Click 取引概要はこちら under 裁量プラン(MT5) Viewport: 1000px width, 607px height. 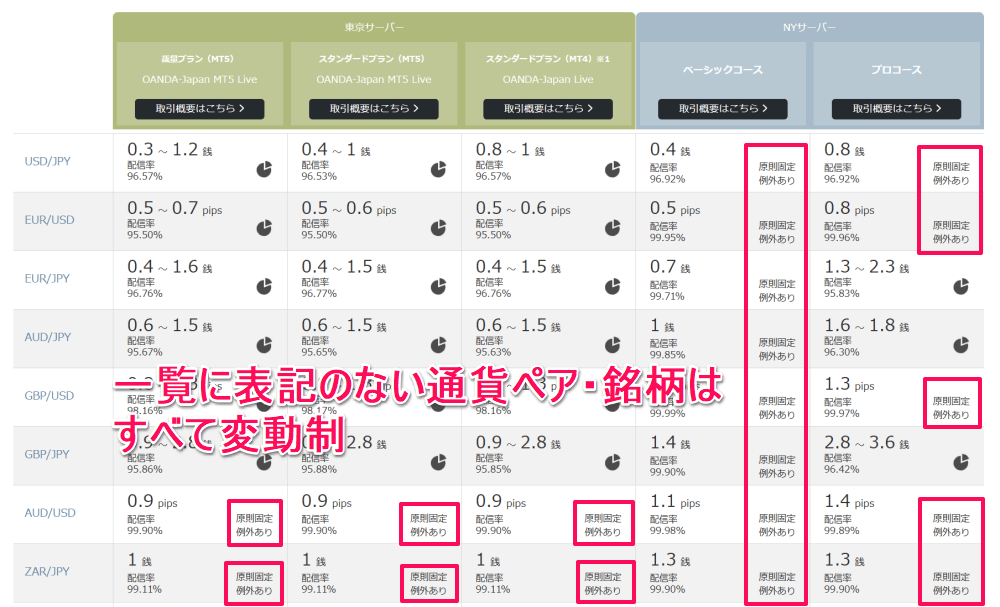tap(198, 108)
